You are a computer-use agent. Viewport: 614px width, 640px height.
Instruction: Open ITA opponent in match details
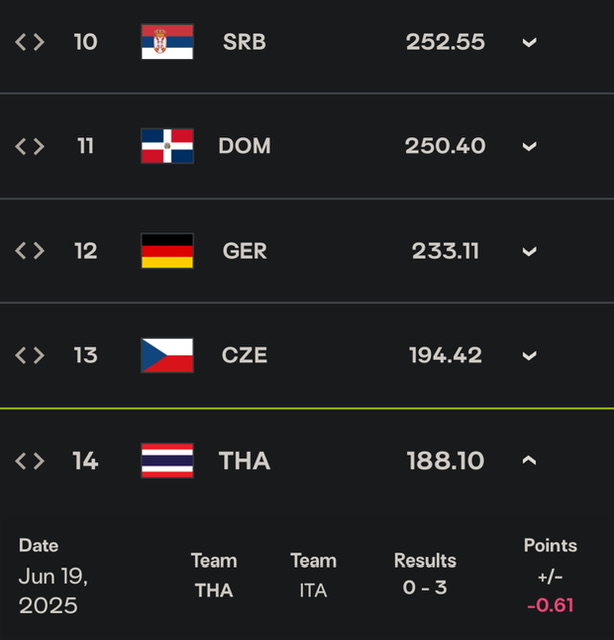point(313,590)
